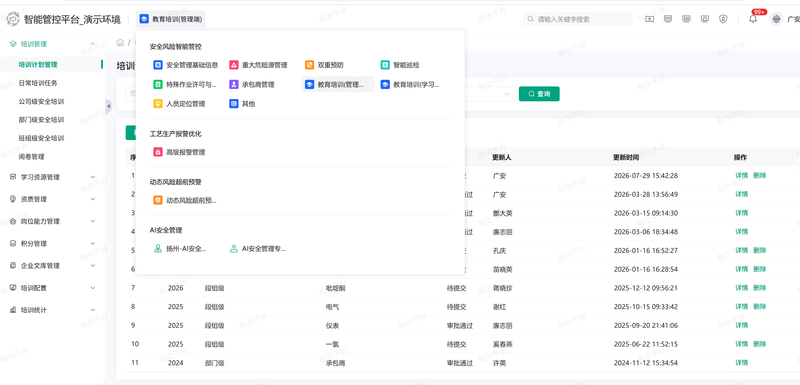Click 删除 for 孔庆 row

tap(760, 250)
